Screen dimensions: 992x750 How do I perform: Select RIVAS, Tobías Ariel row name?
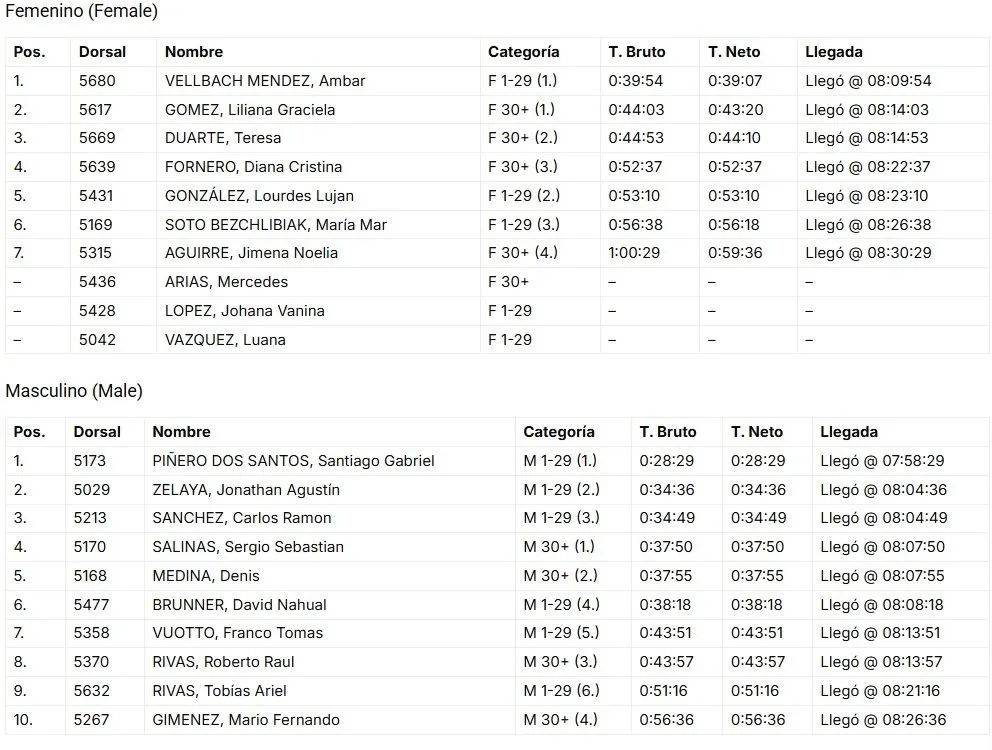pyautogui.click(x=219, y=691)
